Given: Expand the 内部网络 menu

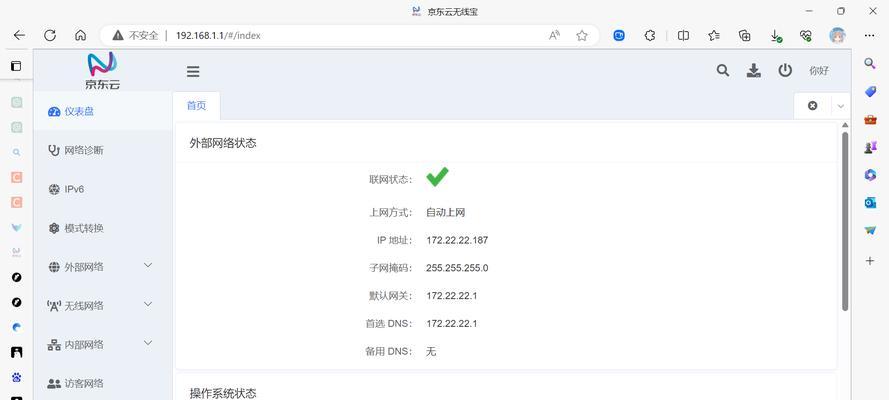Looking at the screenshot, I should point(148,343).
